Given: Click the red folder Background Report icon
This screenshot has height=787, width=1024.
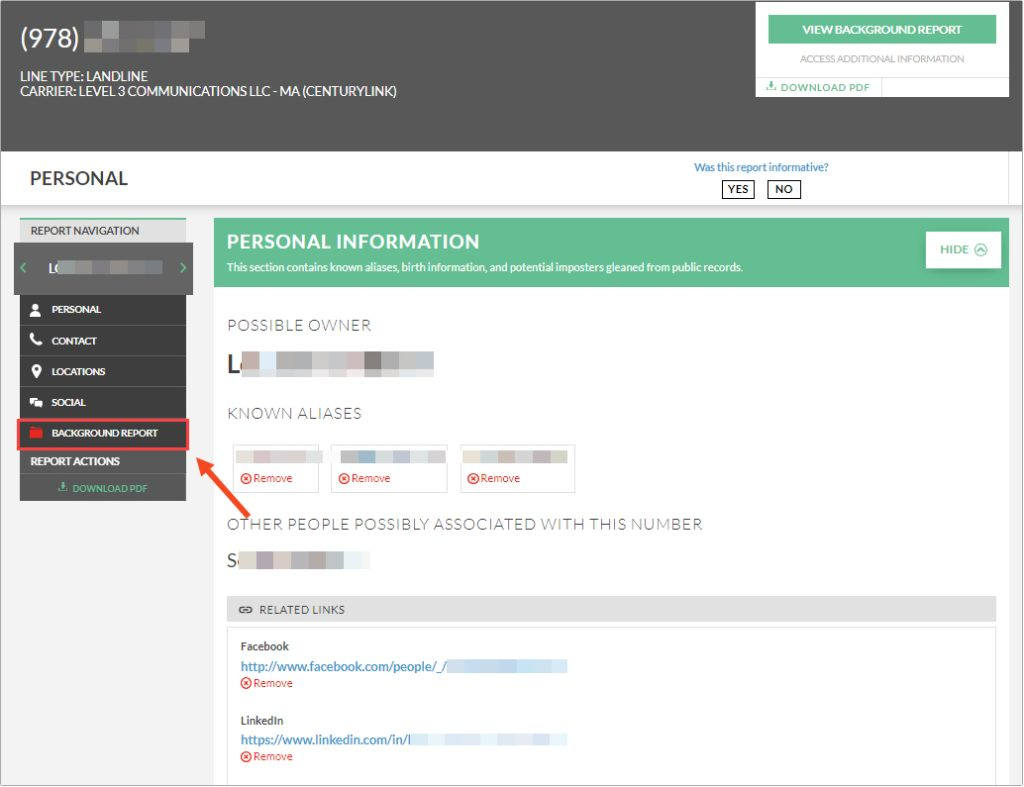Looking at the screenshot, I should pyautogui.click(x=36, y=434).
